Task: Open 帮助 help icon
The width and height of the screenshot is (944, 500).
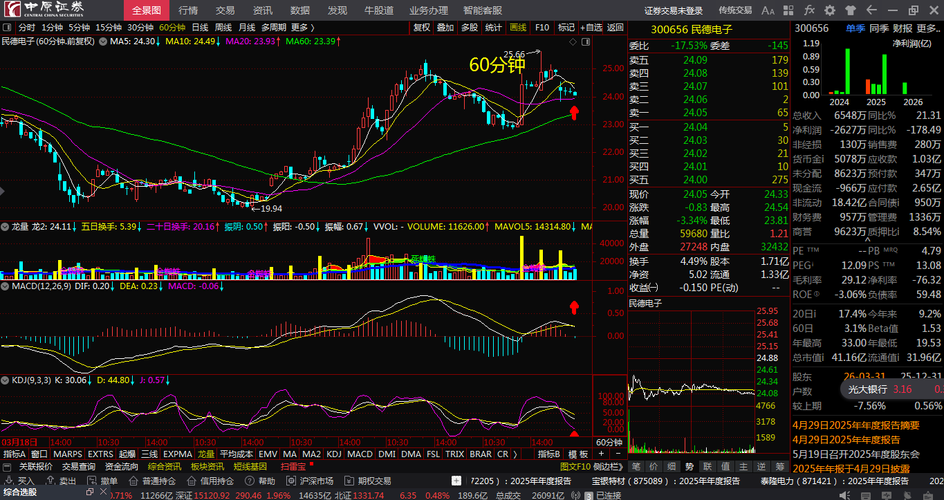Action: tap(249, 481)
